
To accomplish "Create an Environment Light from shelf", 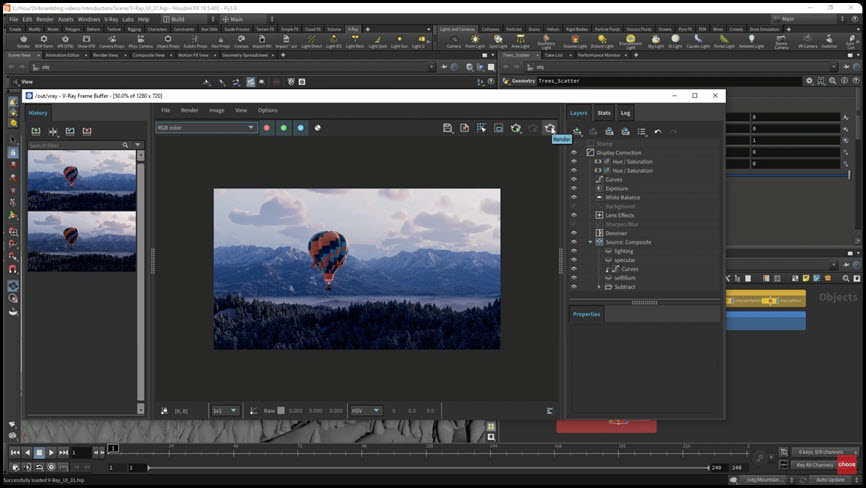I will [x=630, y=42].
